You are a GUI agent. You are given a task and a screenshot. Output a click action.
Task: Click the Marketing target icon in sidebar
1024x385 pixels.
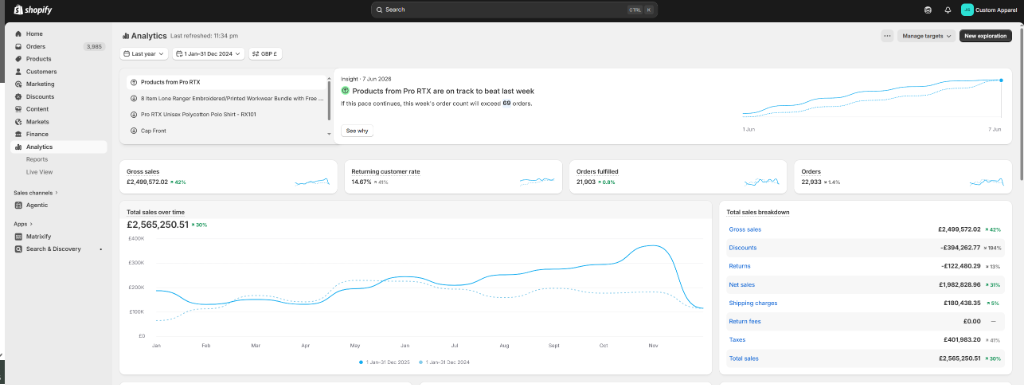click(18, 84)
